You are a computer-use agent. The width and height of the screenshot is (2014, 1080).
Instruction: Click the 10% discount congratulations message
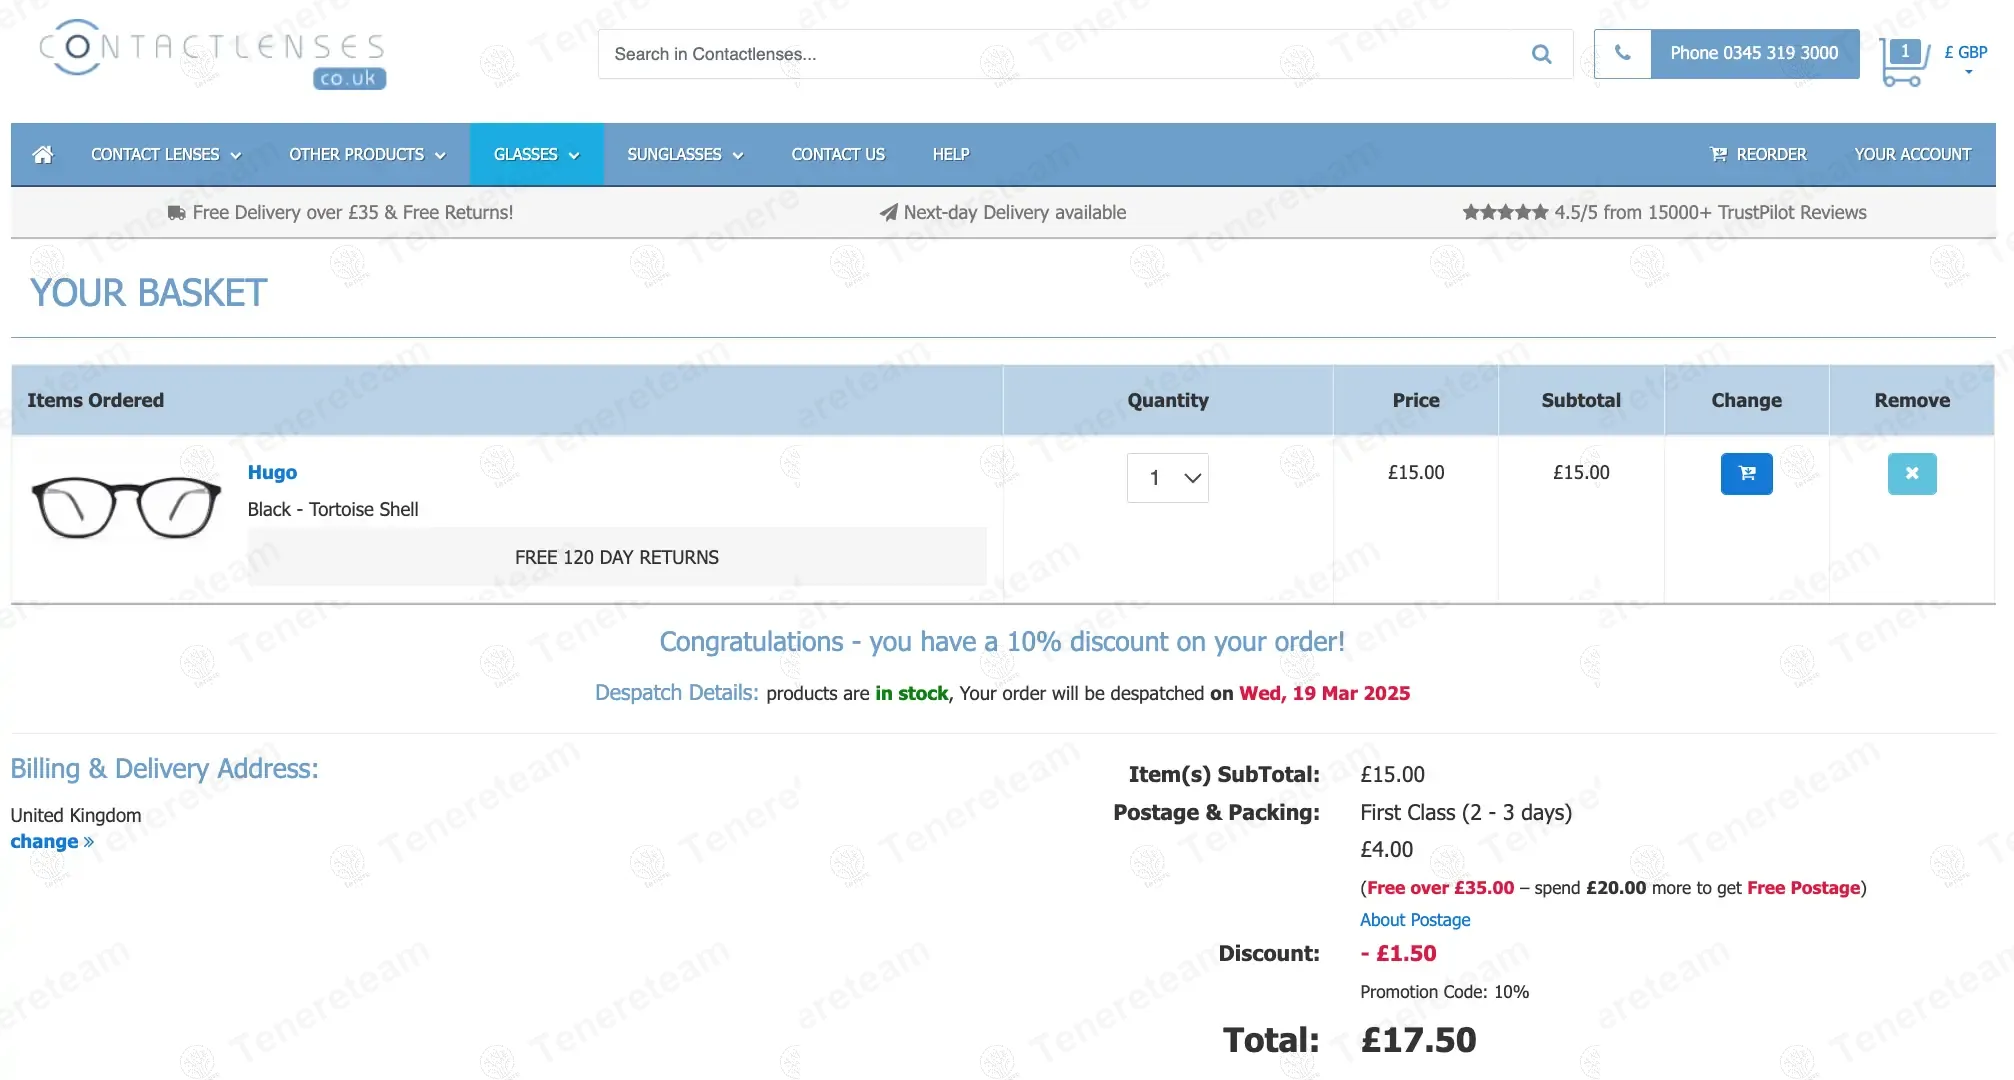[1002, 641]
